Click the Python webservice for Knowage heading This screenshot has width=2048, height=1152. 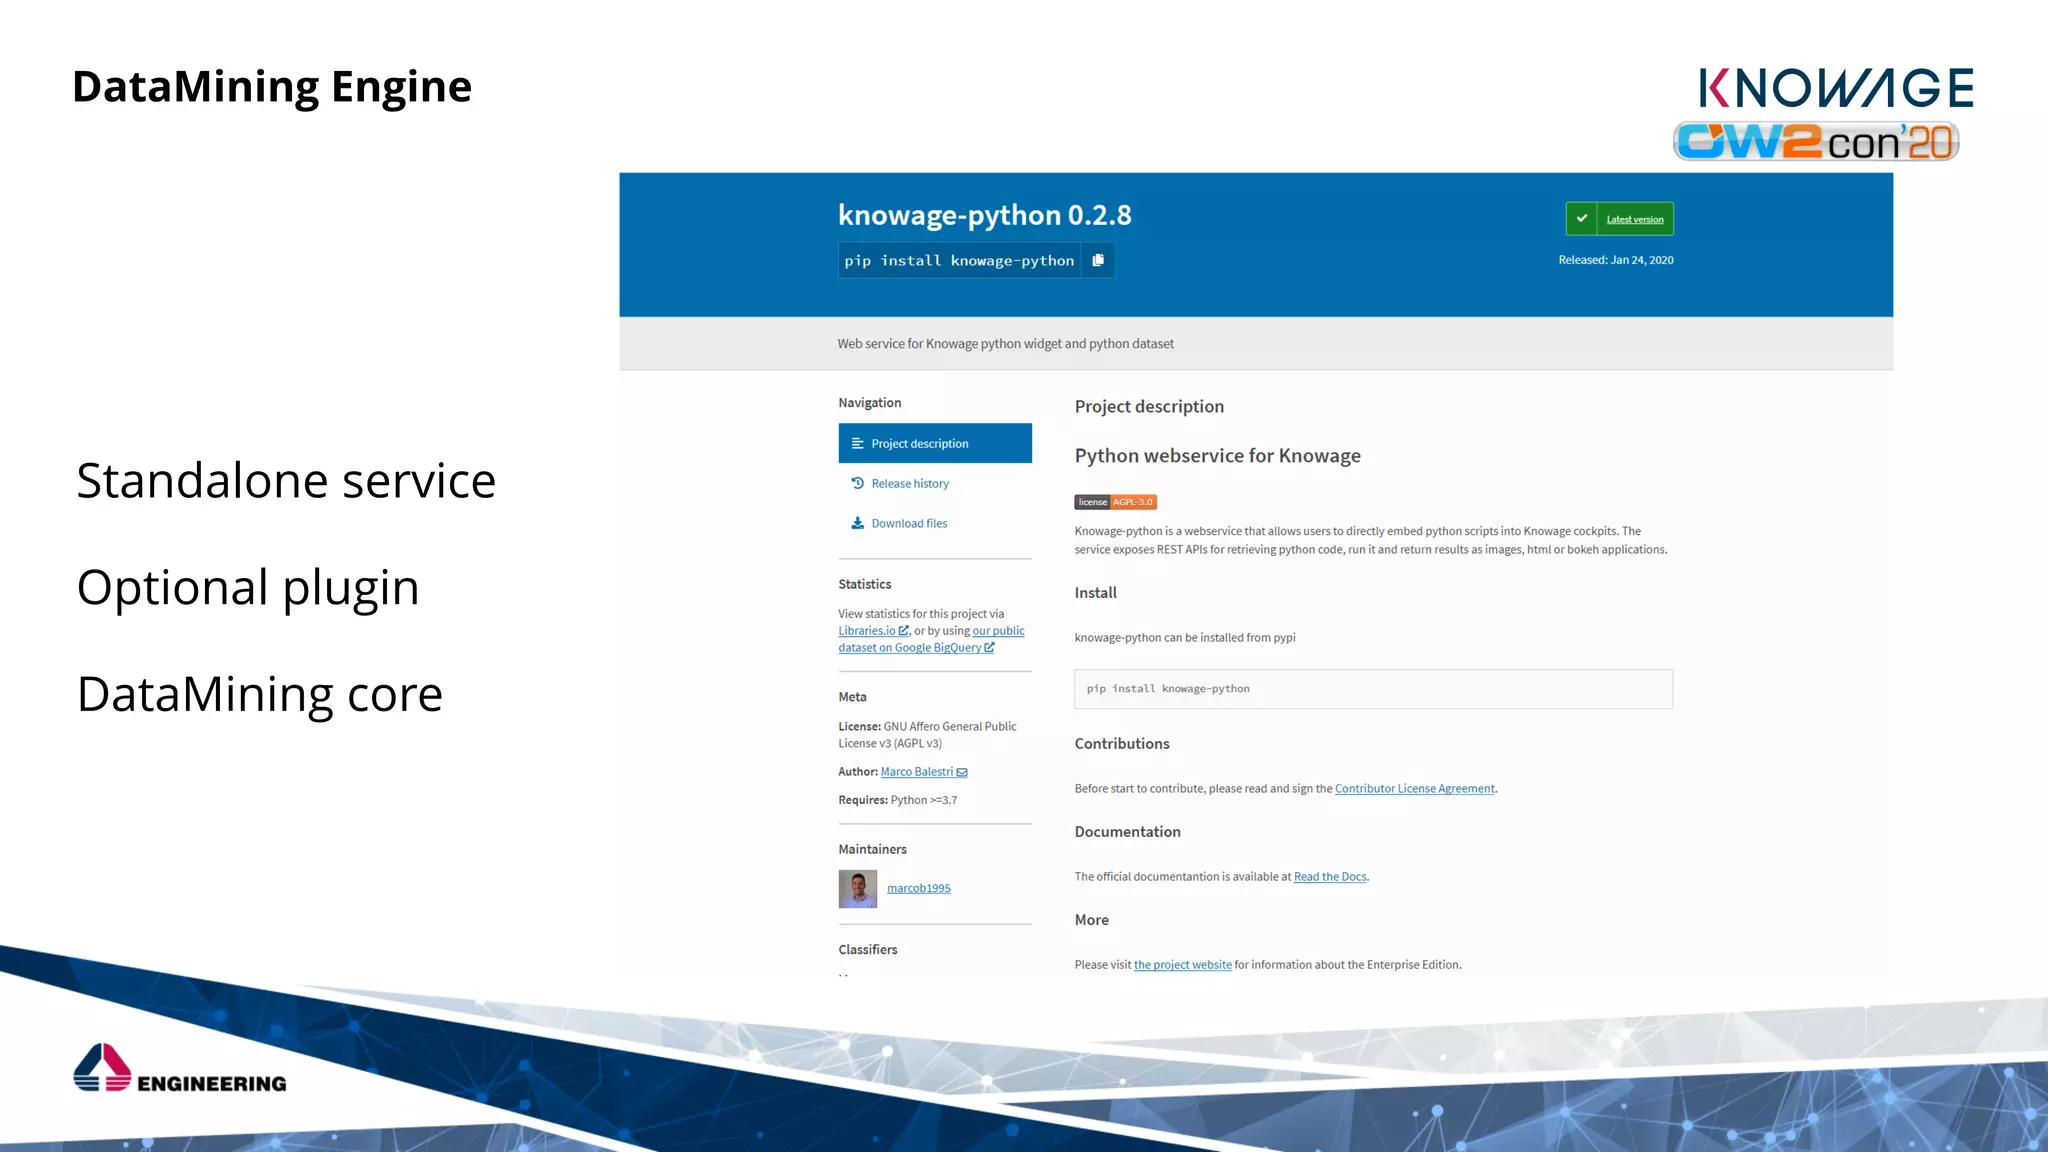1218,456
